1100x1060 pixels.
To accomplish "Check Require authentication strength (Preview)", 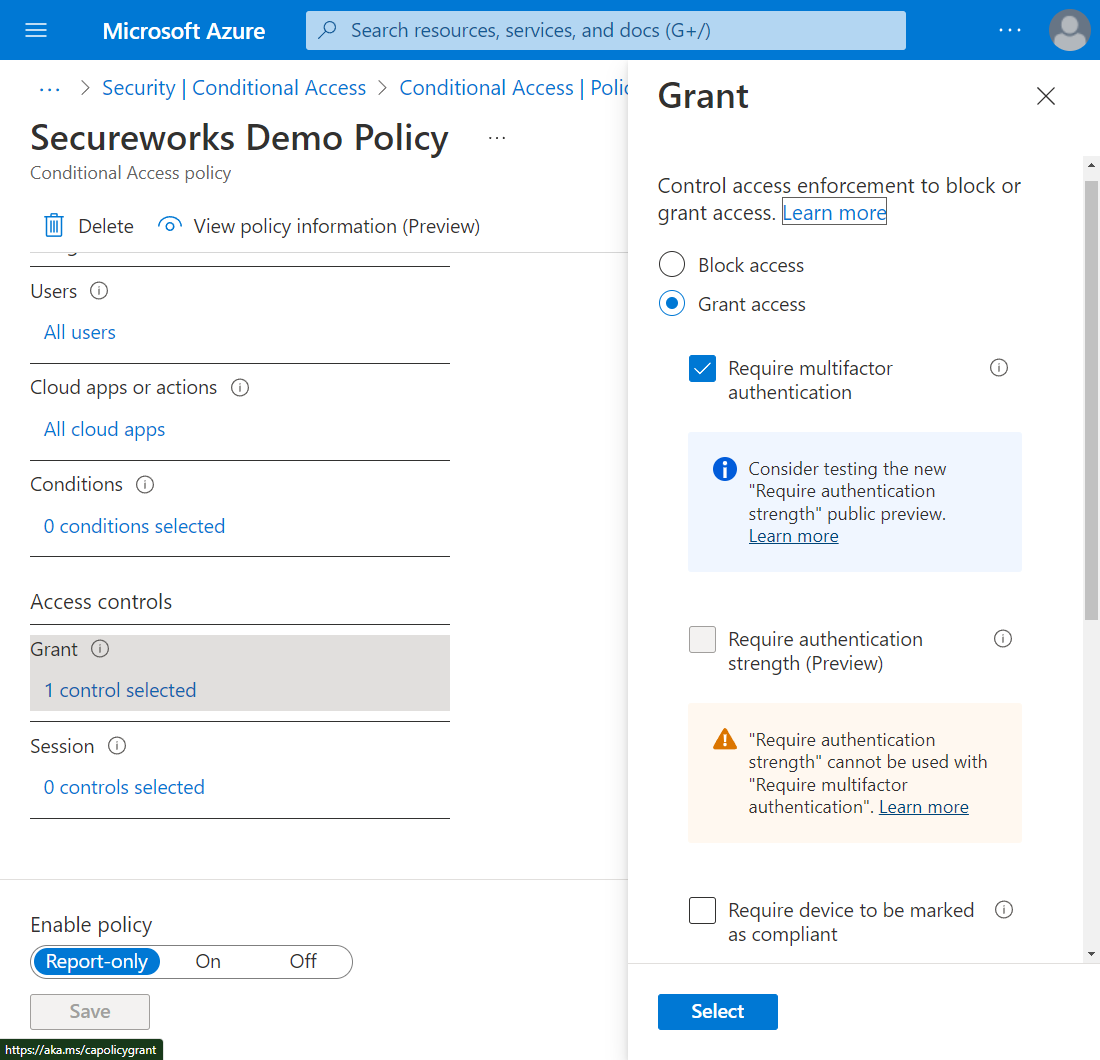I will tap(702, 640).
